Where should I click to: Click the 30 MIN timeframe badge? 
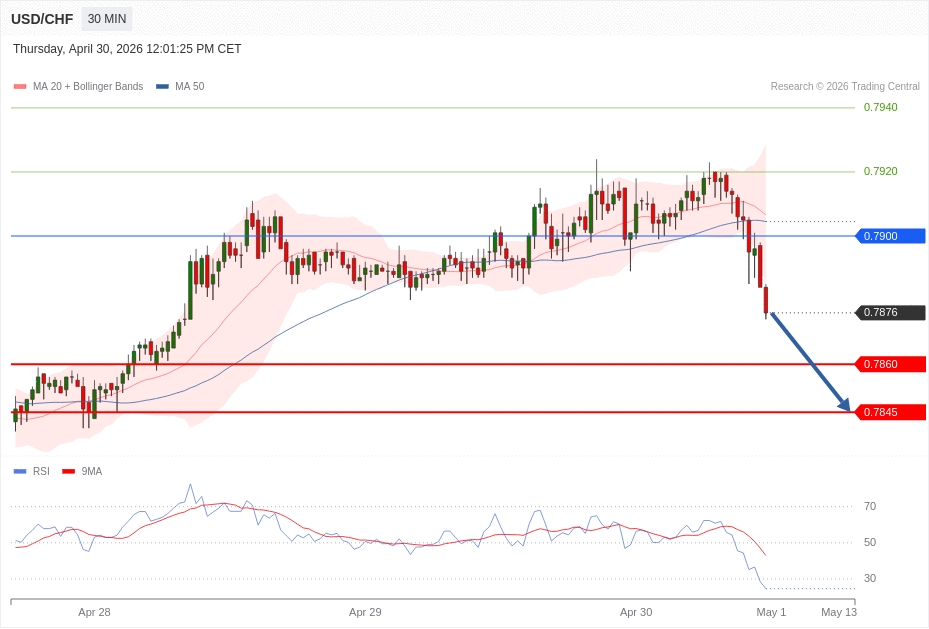point(106,19)
